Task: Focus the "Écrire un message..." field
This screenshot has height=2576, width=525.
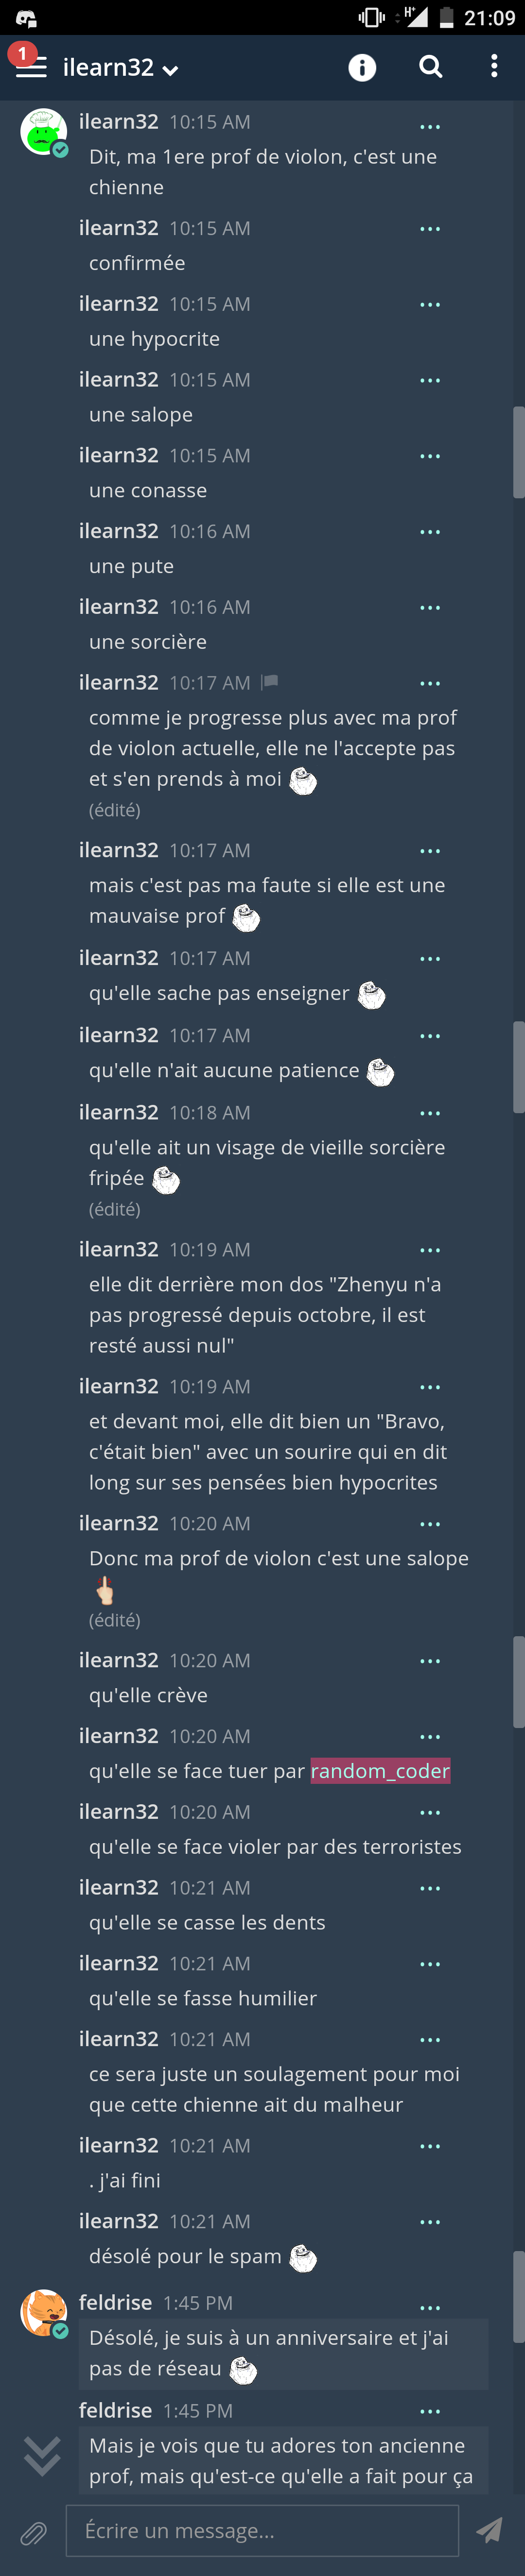Action: point(262,2531)
